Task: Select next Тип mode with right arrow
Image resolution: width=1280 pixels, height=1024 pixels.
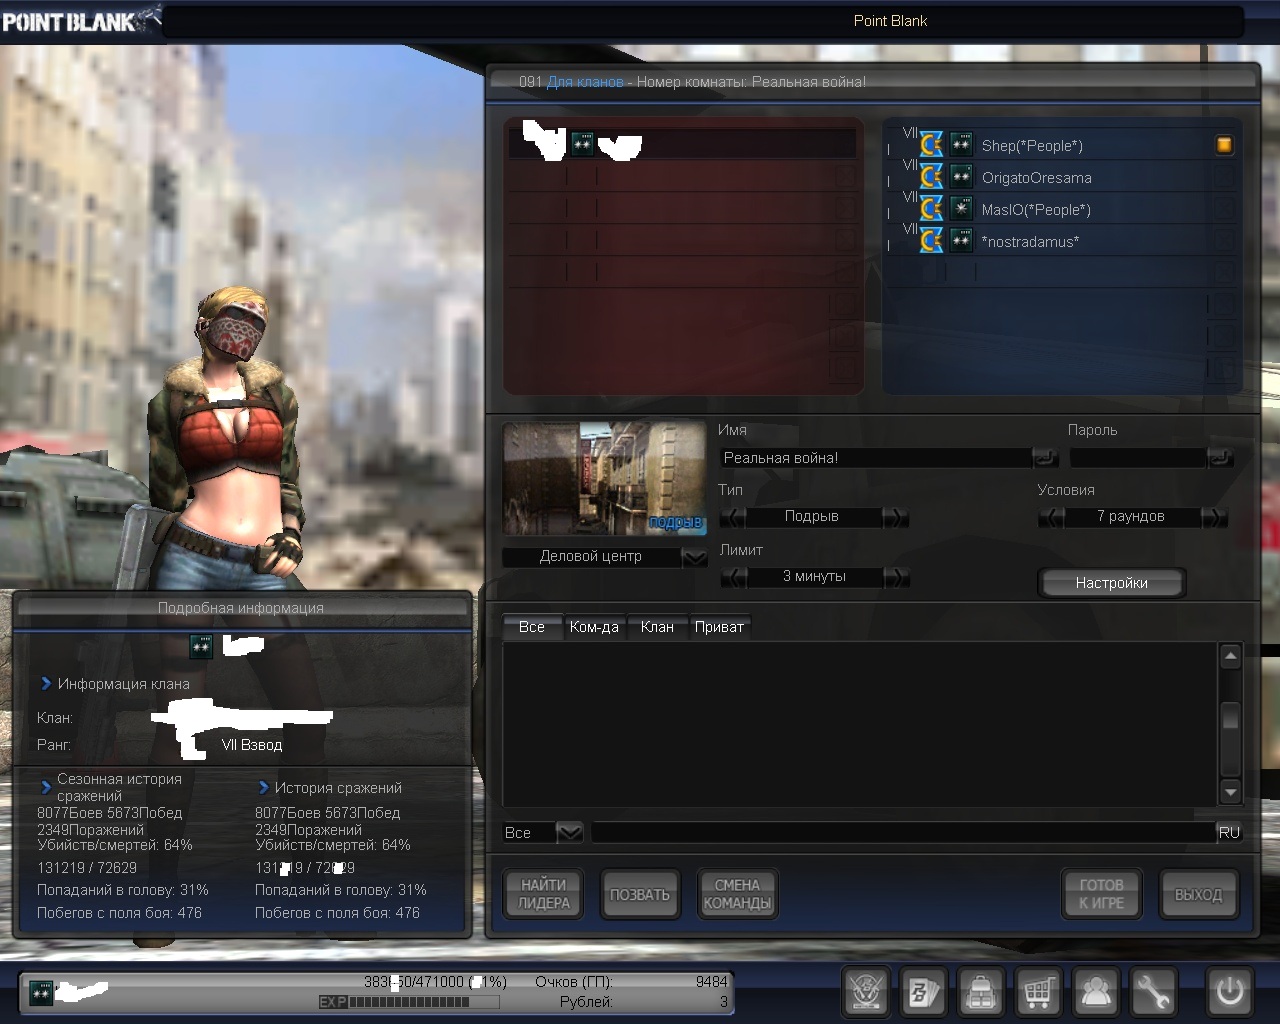Action: pos(896,517)
